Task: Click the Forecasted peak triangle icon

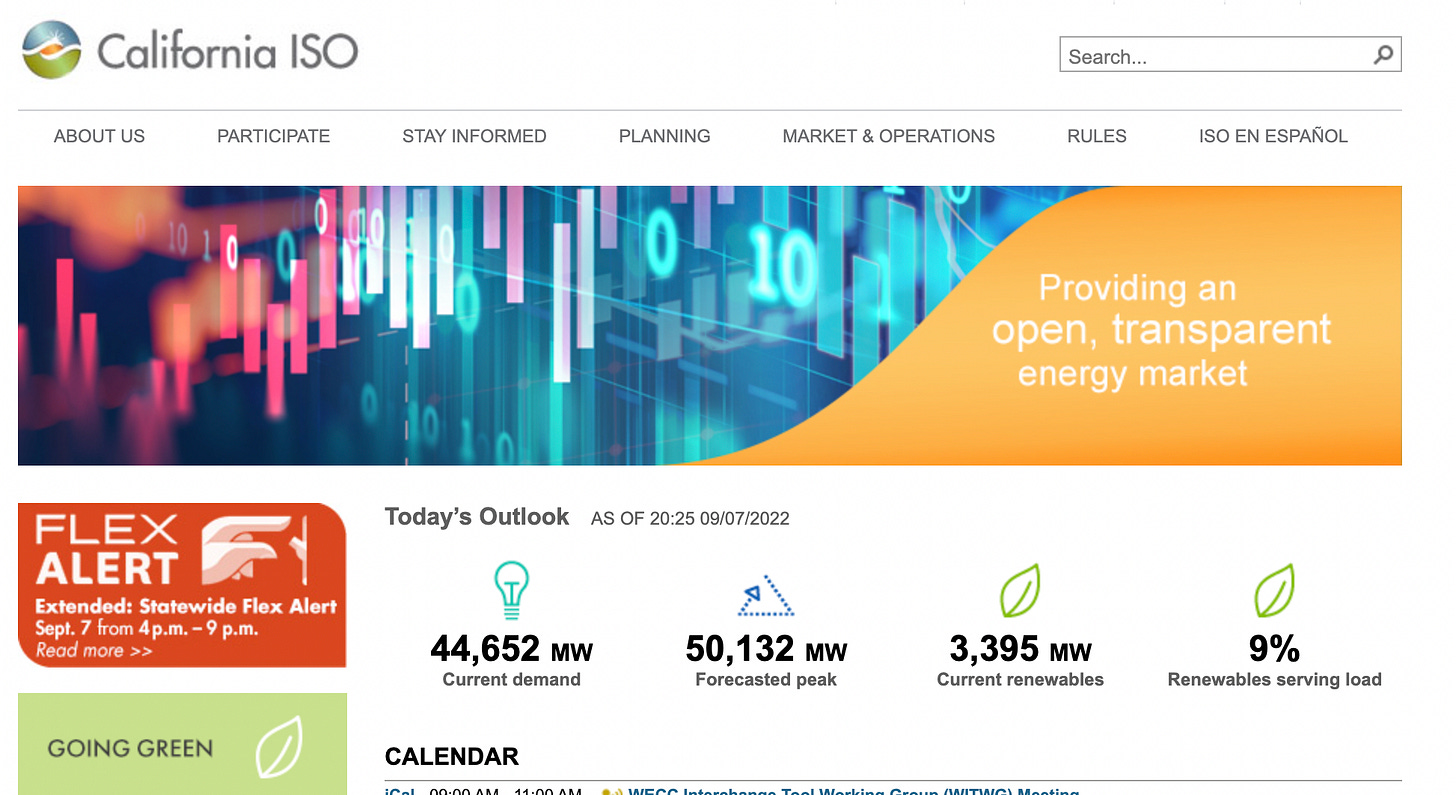Action: click(x=766, y=595)
